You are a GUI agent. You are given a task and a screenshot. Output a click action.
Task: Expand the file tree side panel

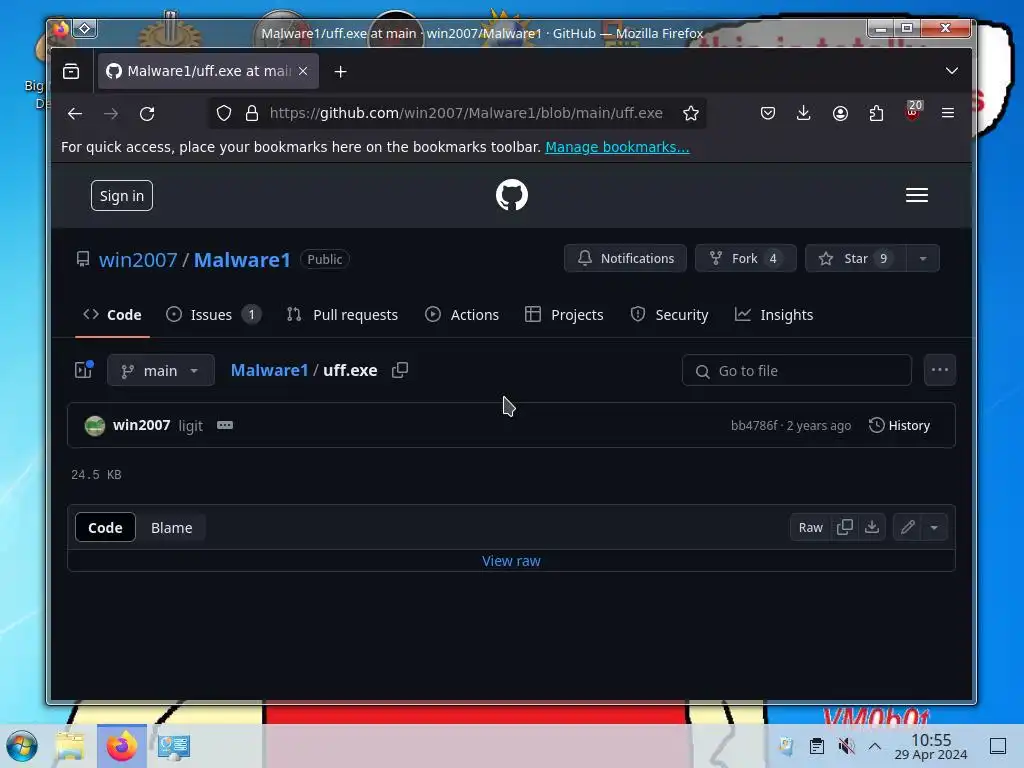click(84, 370)
